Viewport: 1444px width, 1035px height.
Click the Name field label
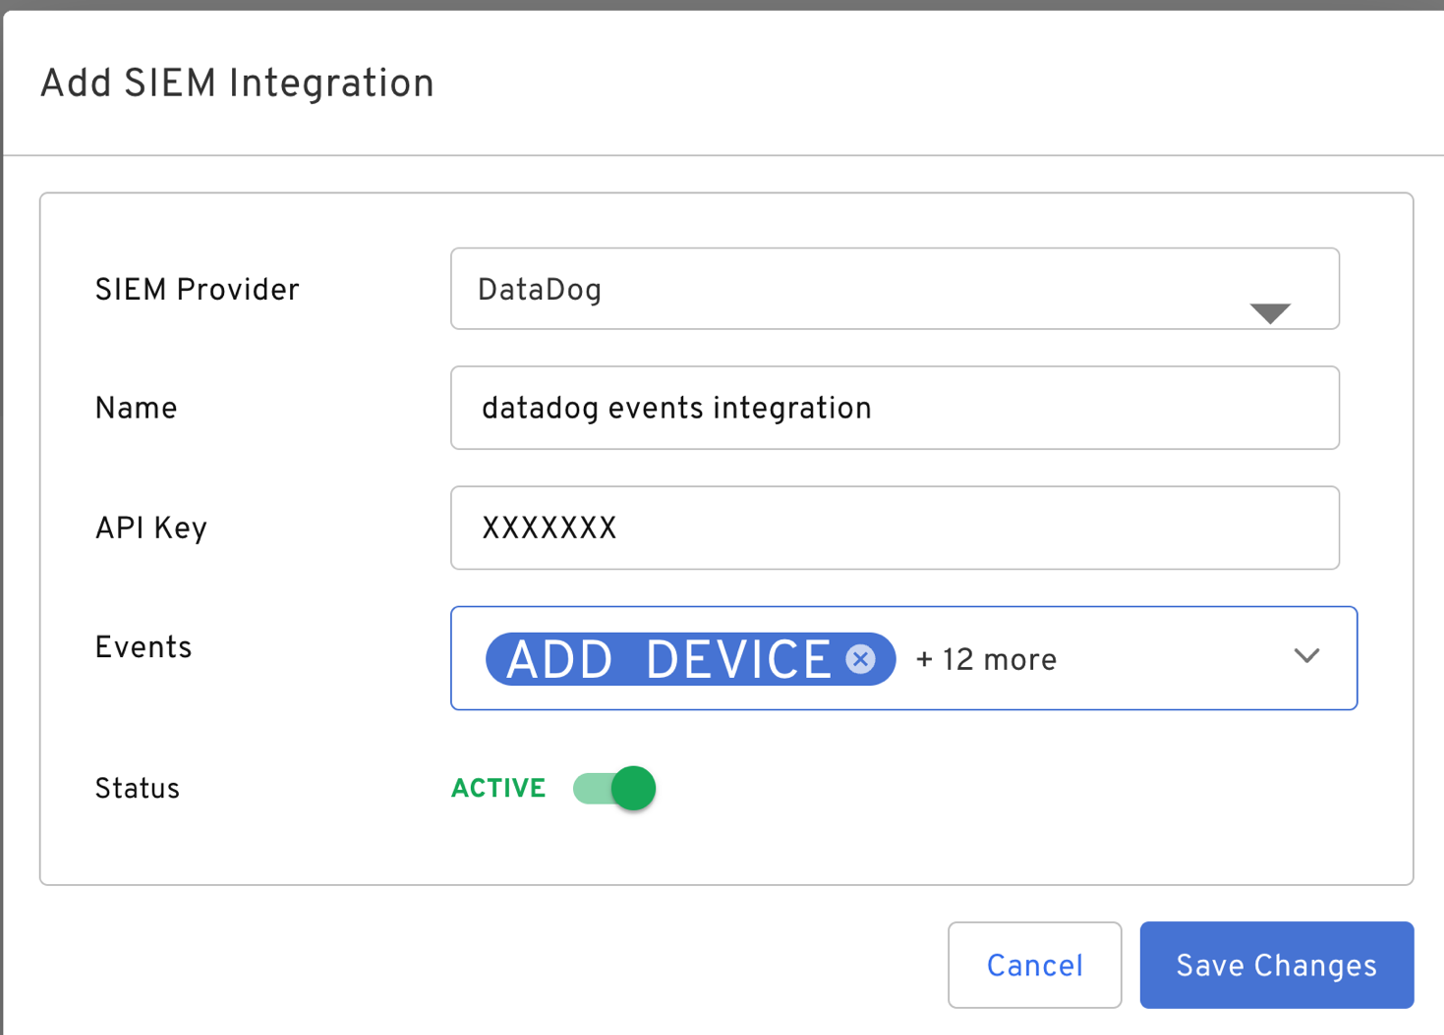pos(136,408)
